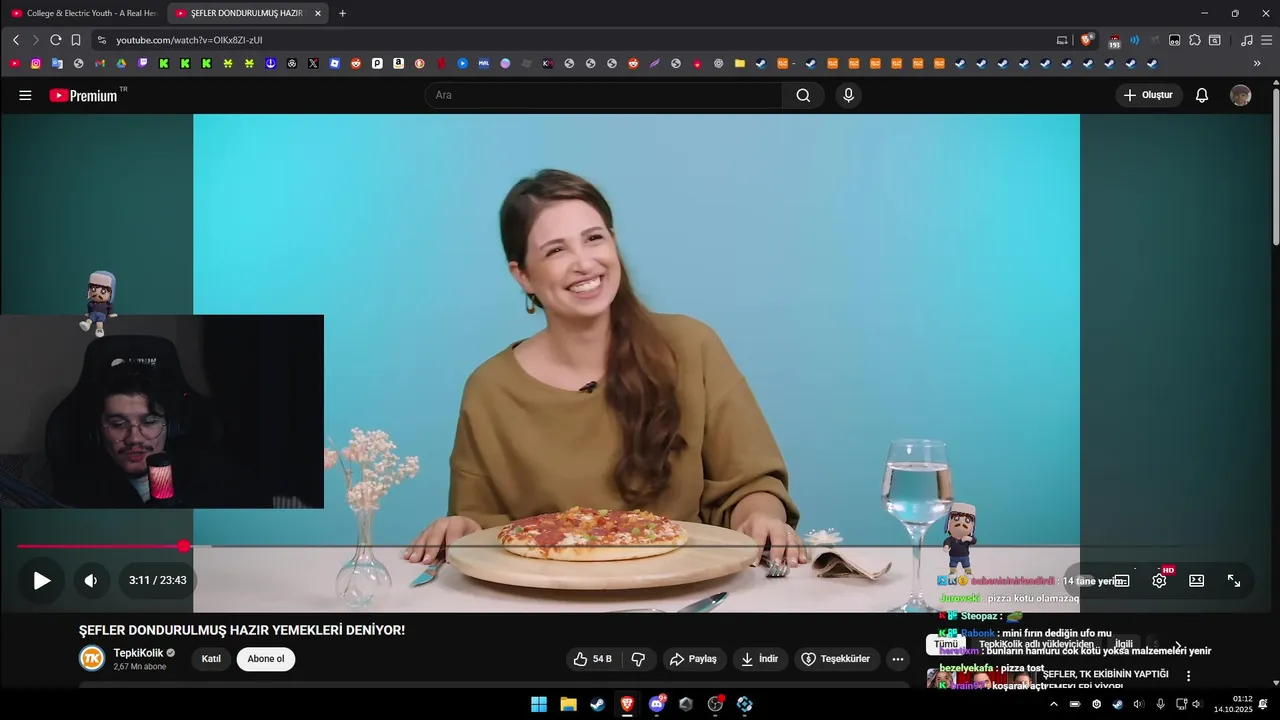Close the ŞEFLER DONDURULMUŞ HAZIR tab
Screen dimensions: 1280x720
point(318,13)
